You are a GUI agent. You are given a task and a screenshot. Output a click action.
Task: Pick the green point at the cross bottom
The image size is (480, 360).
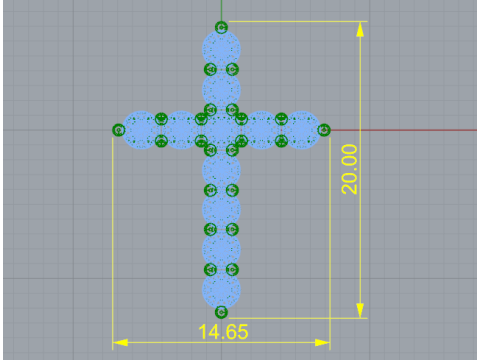click(221, 312)
